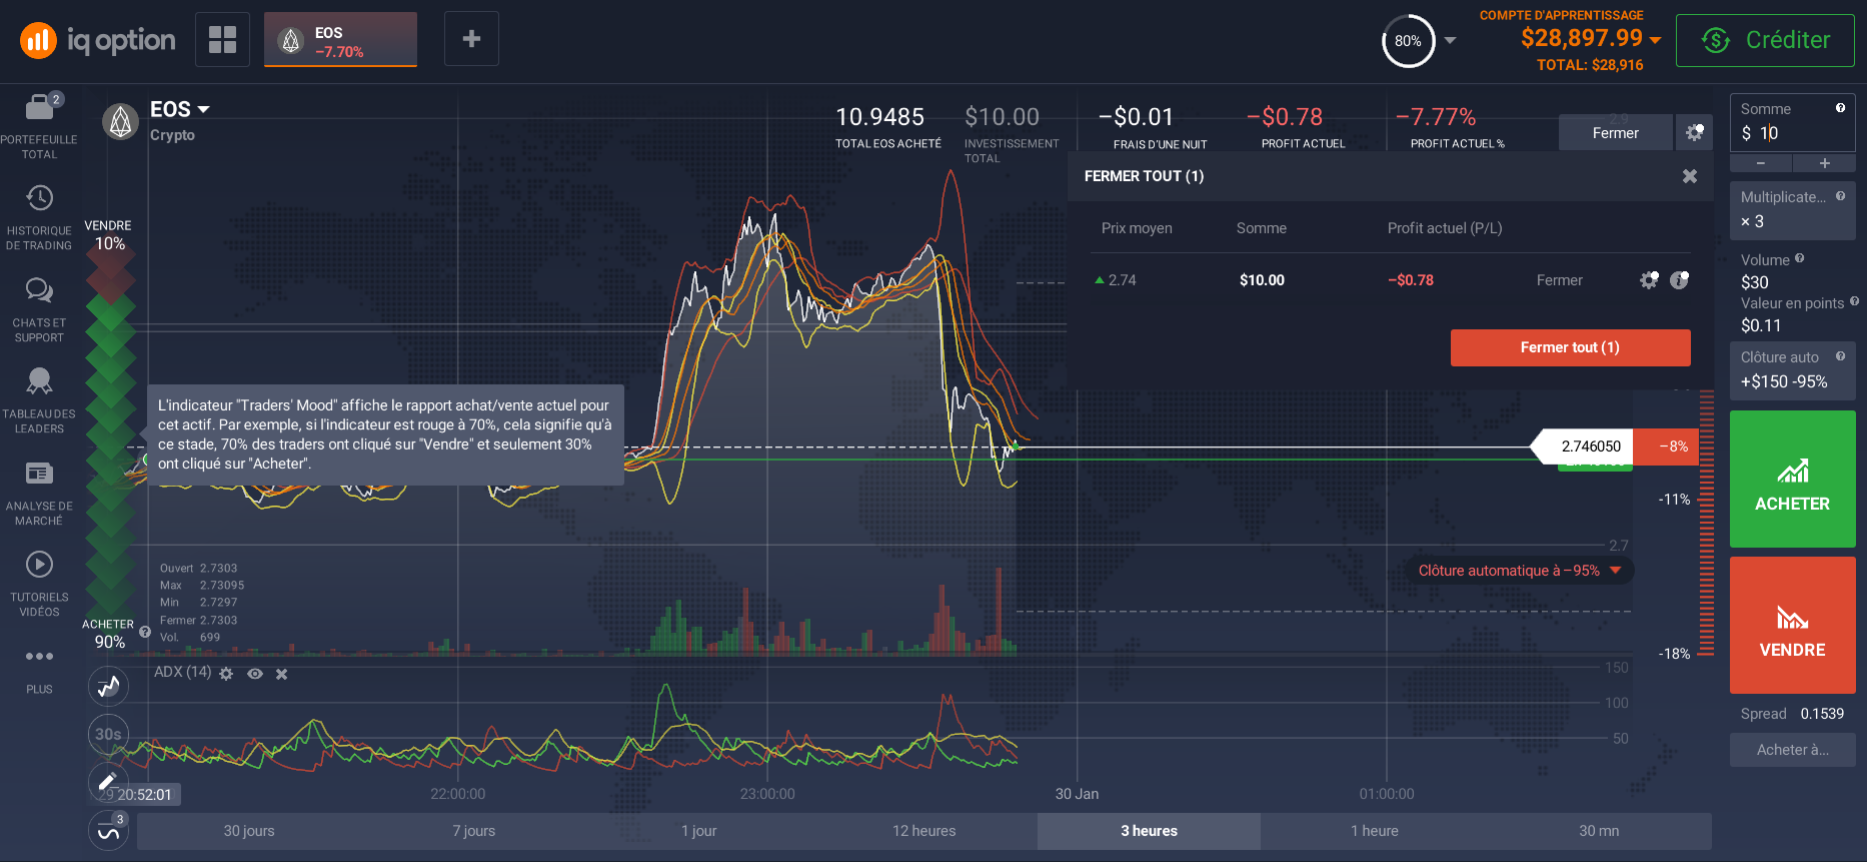
Task: Click the Acheter à... button
Action: (1792, 750)
